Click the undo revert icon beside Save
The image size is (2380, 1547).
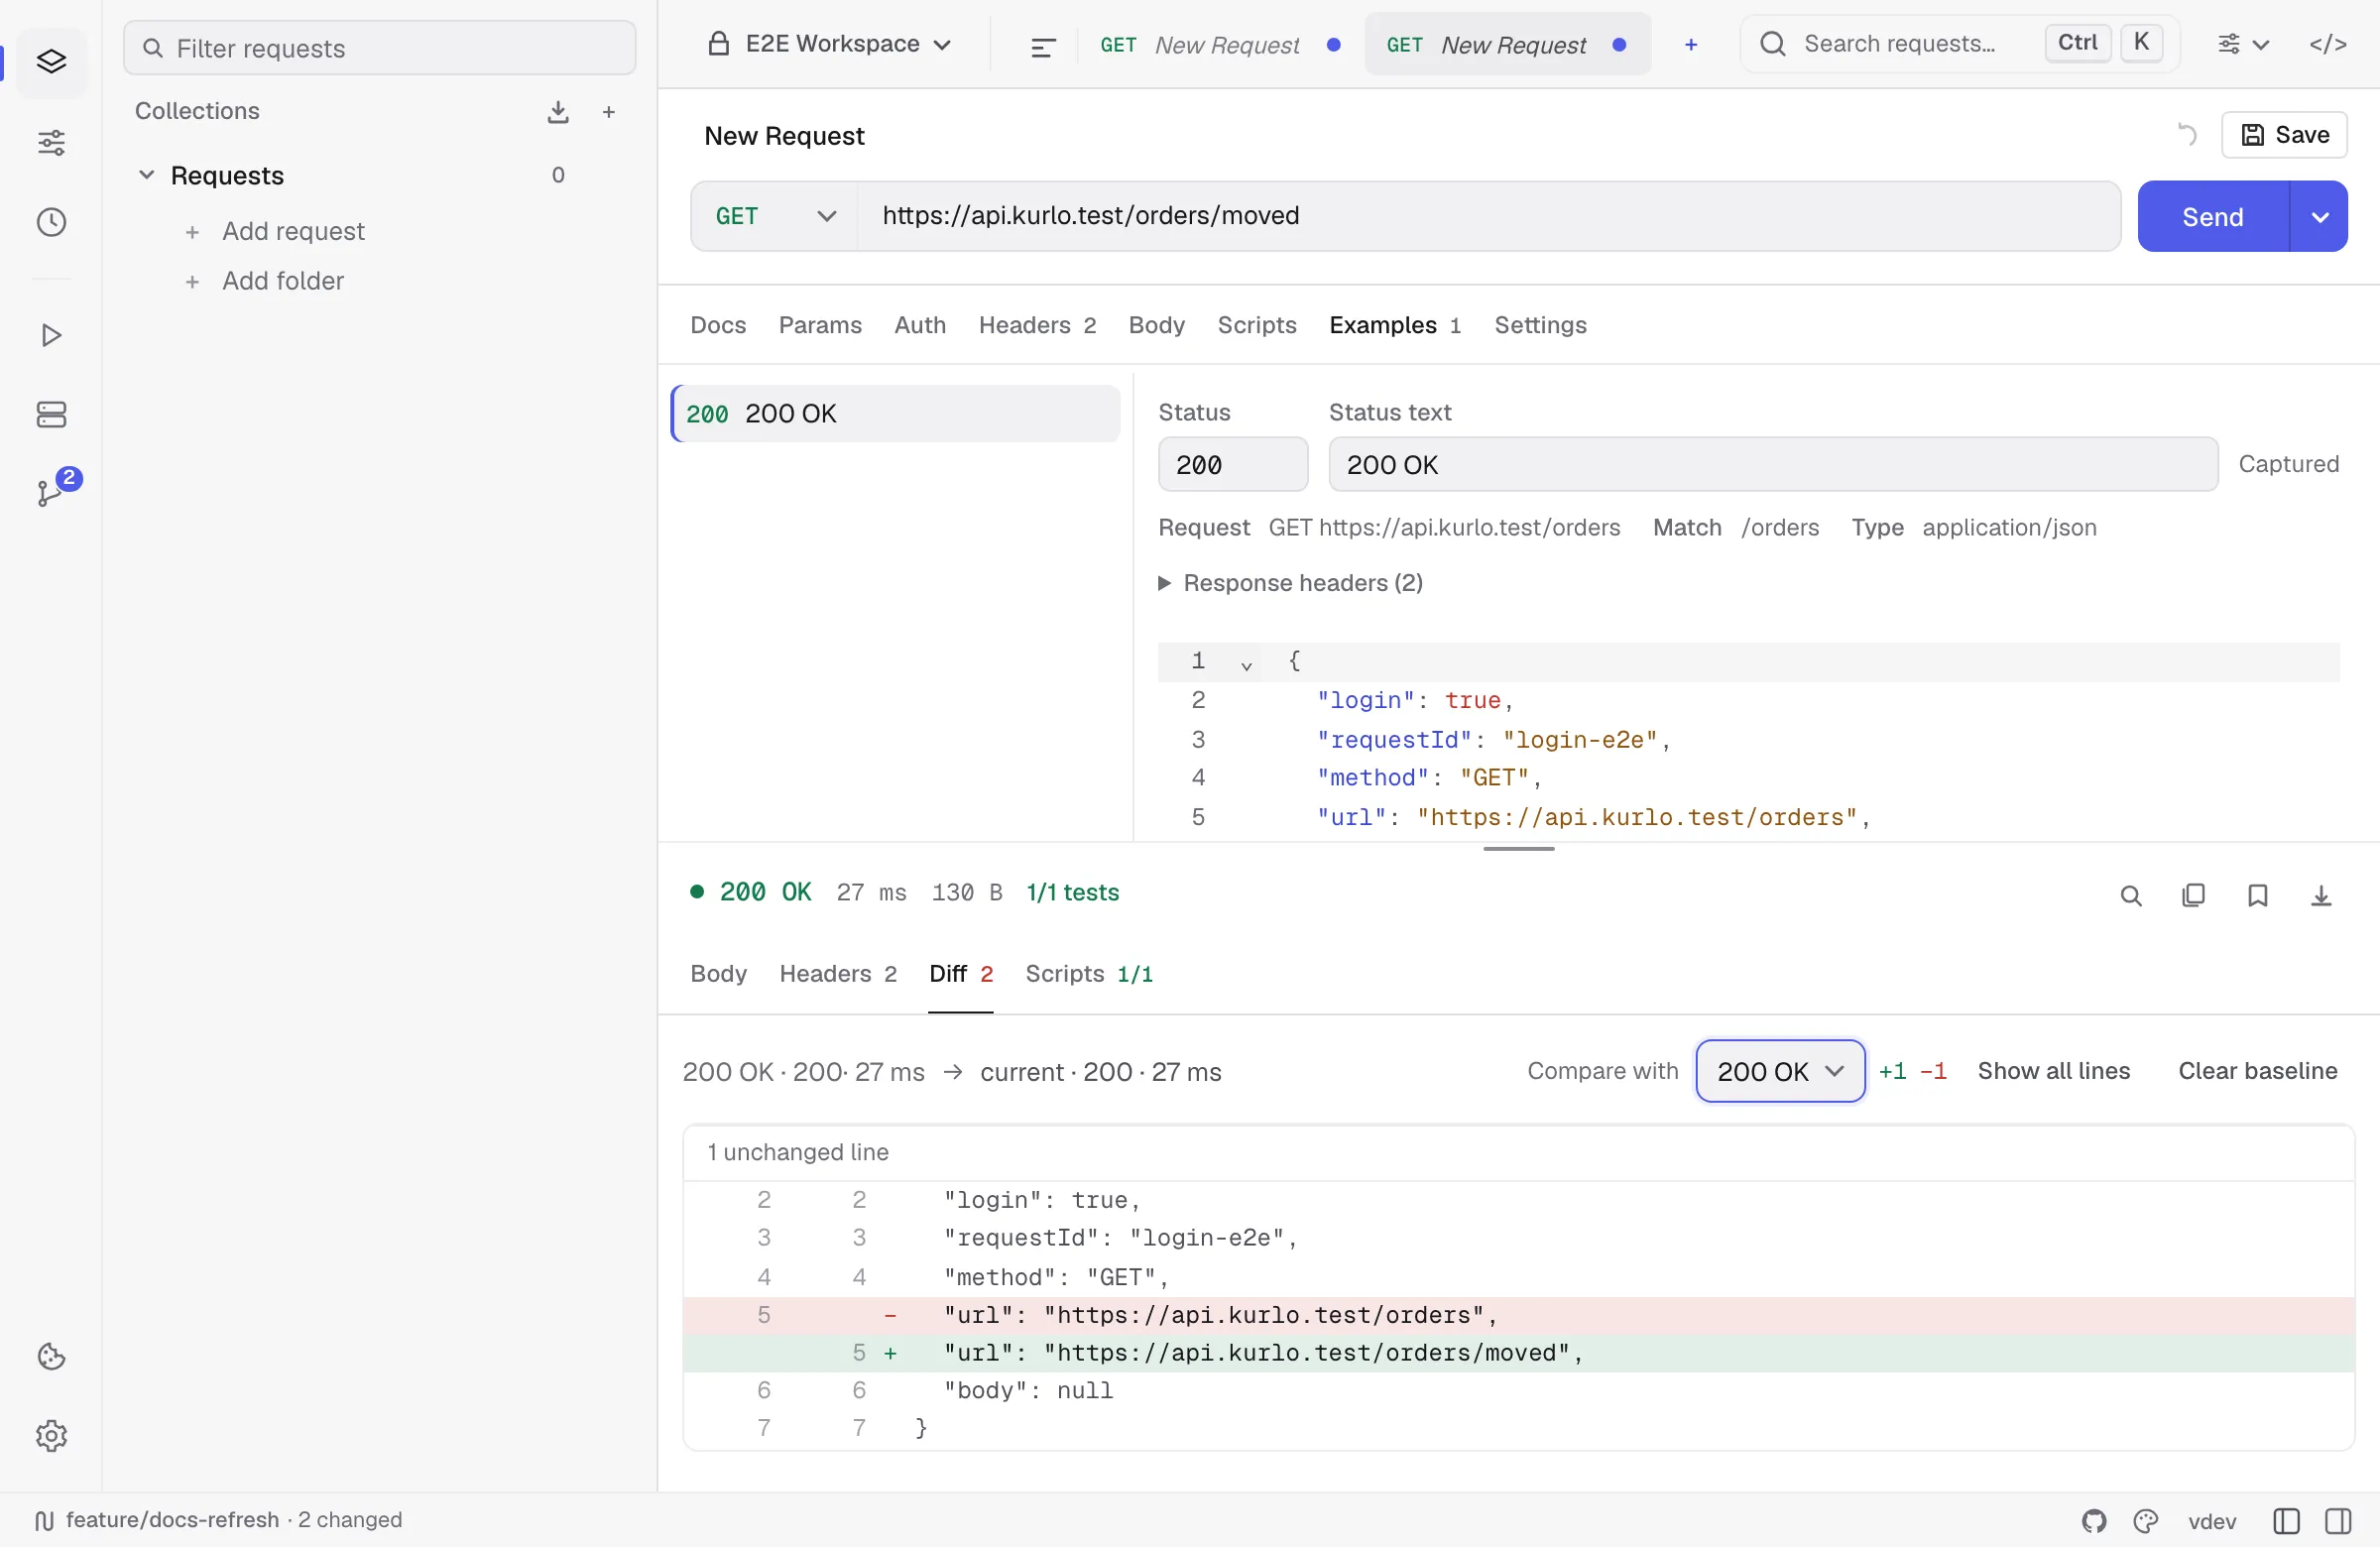click(x=2187, y=135)
